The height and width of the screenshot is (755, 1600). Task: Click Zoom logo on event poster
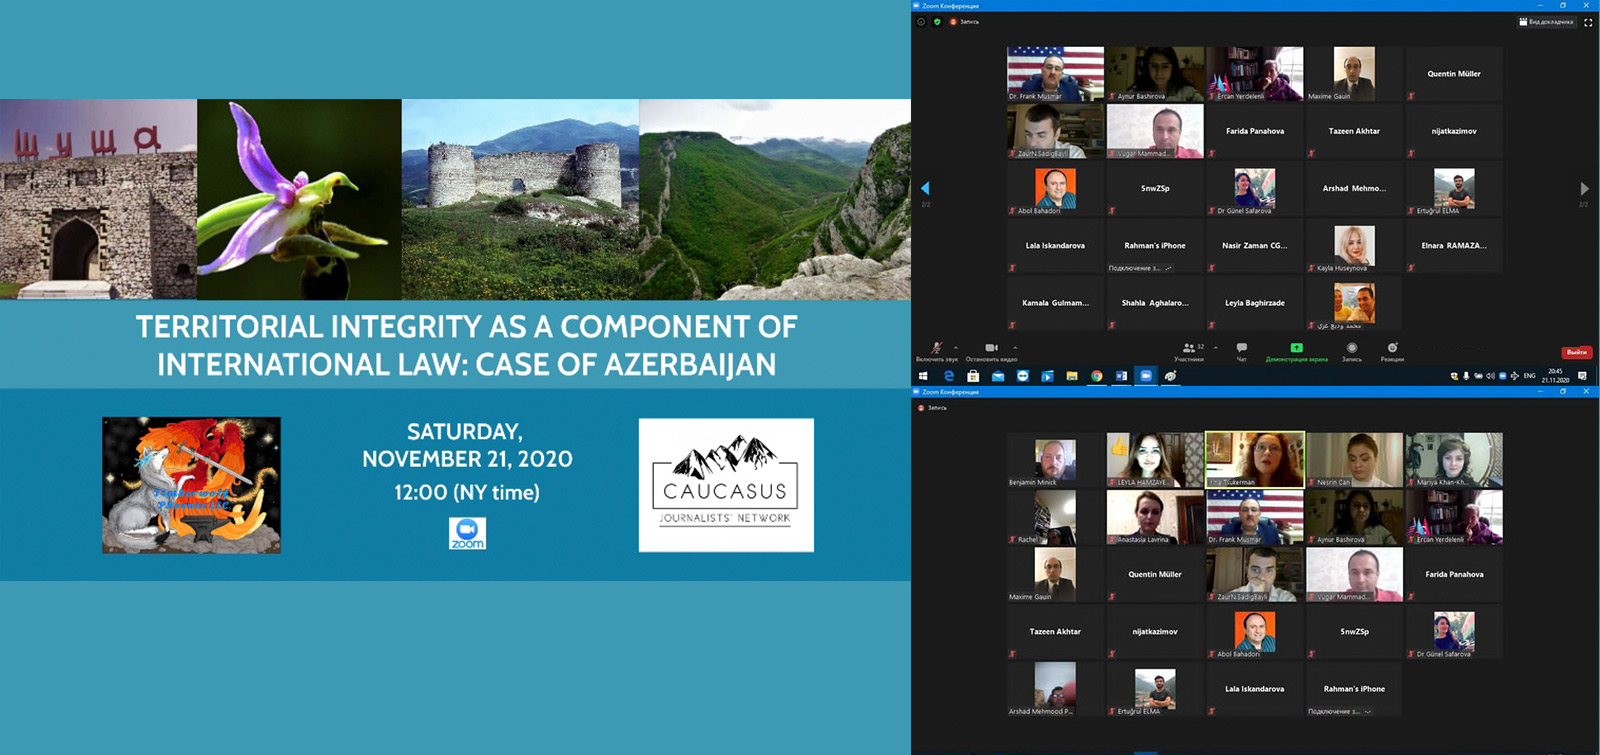[467, 533]
